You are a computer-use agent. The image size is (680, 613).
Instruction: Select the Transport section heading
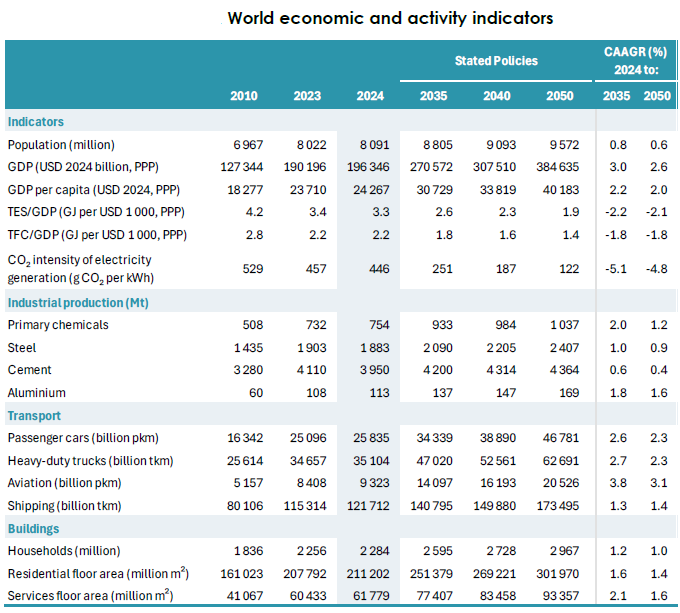click(34, 415)
